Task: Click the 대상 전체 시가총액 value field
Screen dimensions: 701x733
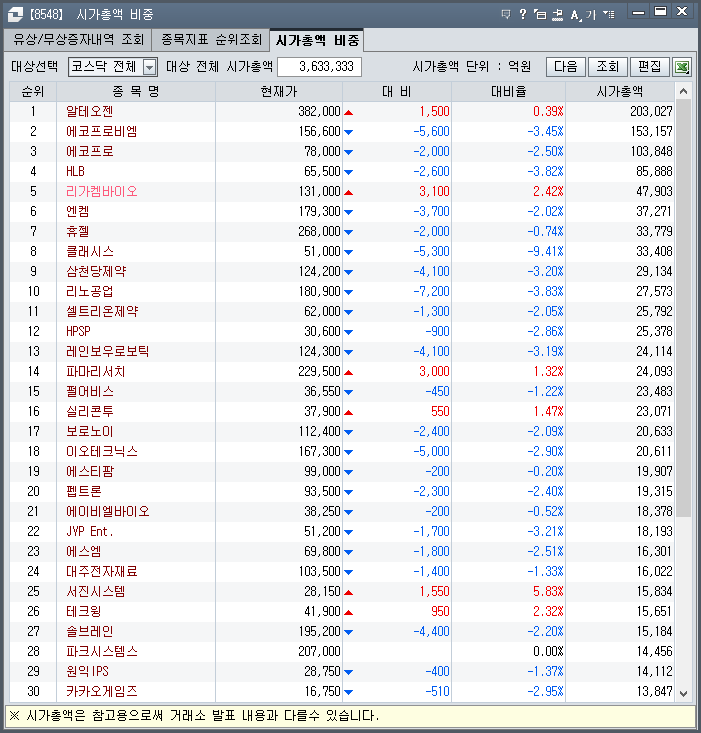Action: [319, 66]
